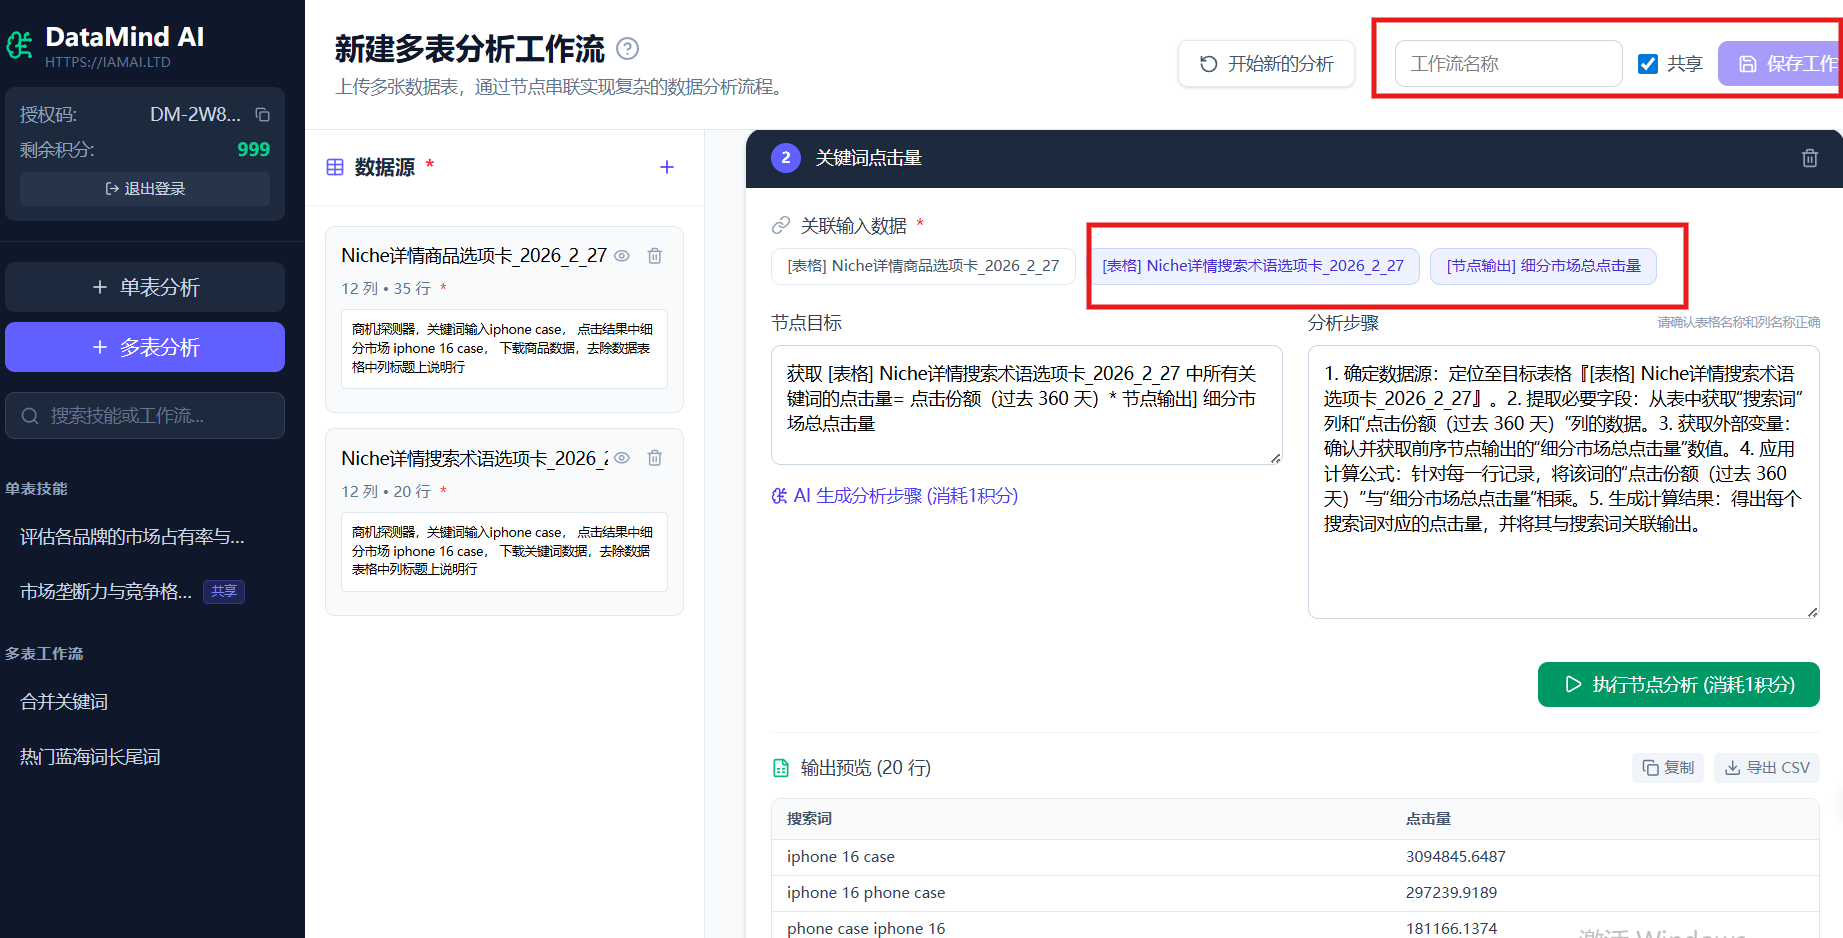
Task: Delete the 关键词点击量 node
Action: coord(1809,158)
